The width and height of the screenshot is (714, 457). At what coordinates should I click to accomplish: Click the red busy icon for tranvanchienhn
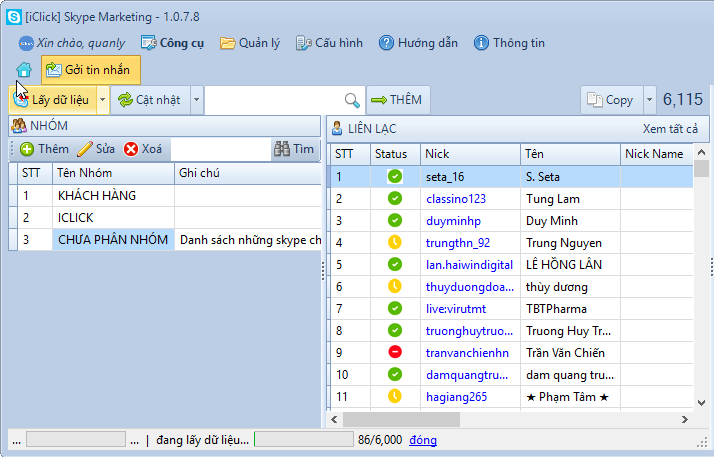395,352
